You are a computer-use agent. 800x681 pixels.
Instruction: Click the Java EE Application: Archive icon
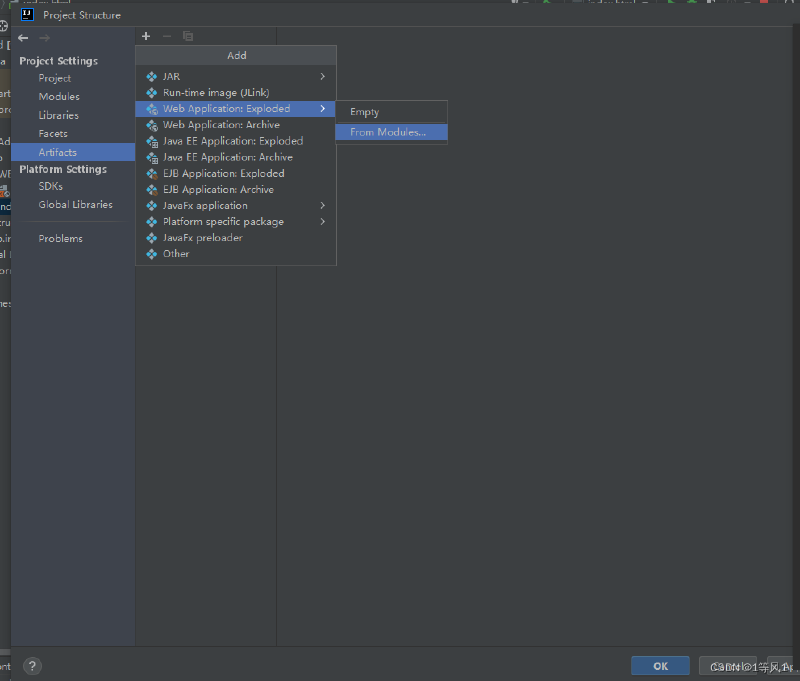(x=152, y=158)
